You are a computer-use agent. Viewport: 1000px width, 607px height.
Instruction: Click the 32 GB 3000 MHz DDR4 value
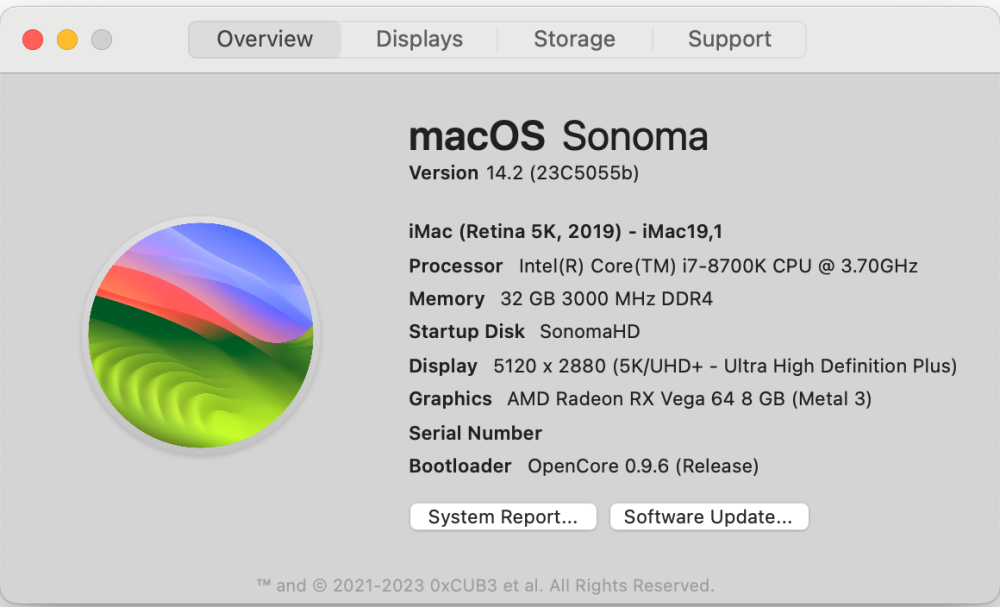coord(607,299)
